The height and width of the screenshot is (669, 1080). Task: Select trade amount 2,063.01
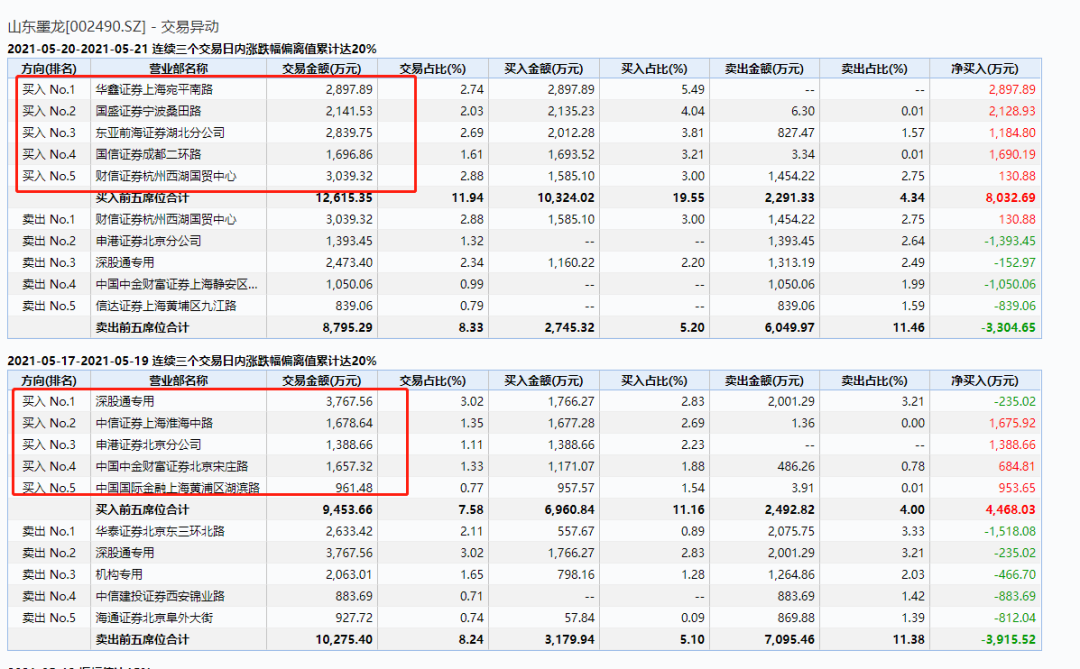[x=349, y=575]
